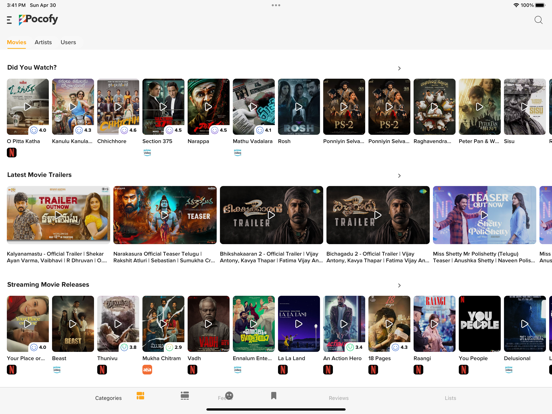Open the Reviews bottom tab
This screenshot has width=552, height=414.
pos(339,398)
